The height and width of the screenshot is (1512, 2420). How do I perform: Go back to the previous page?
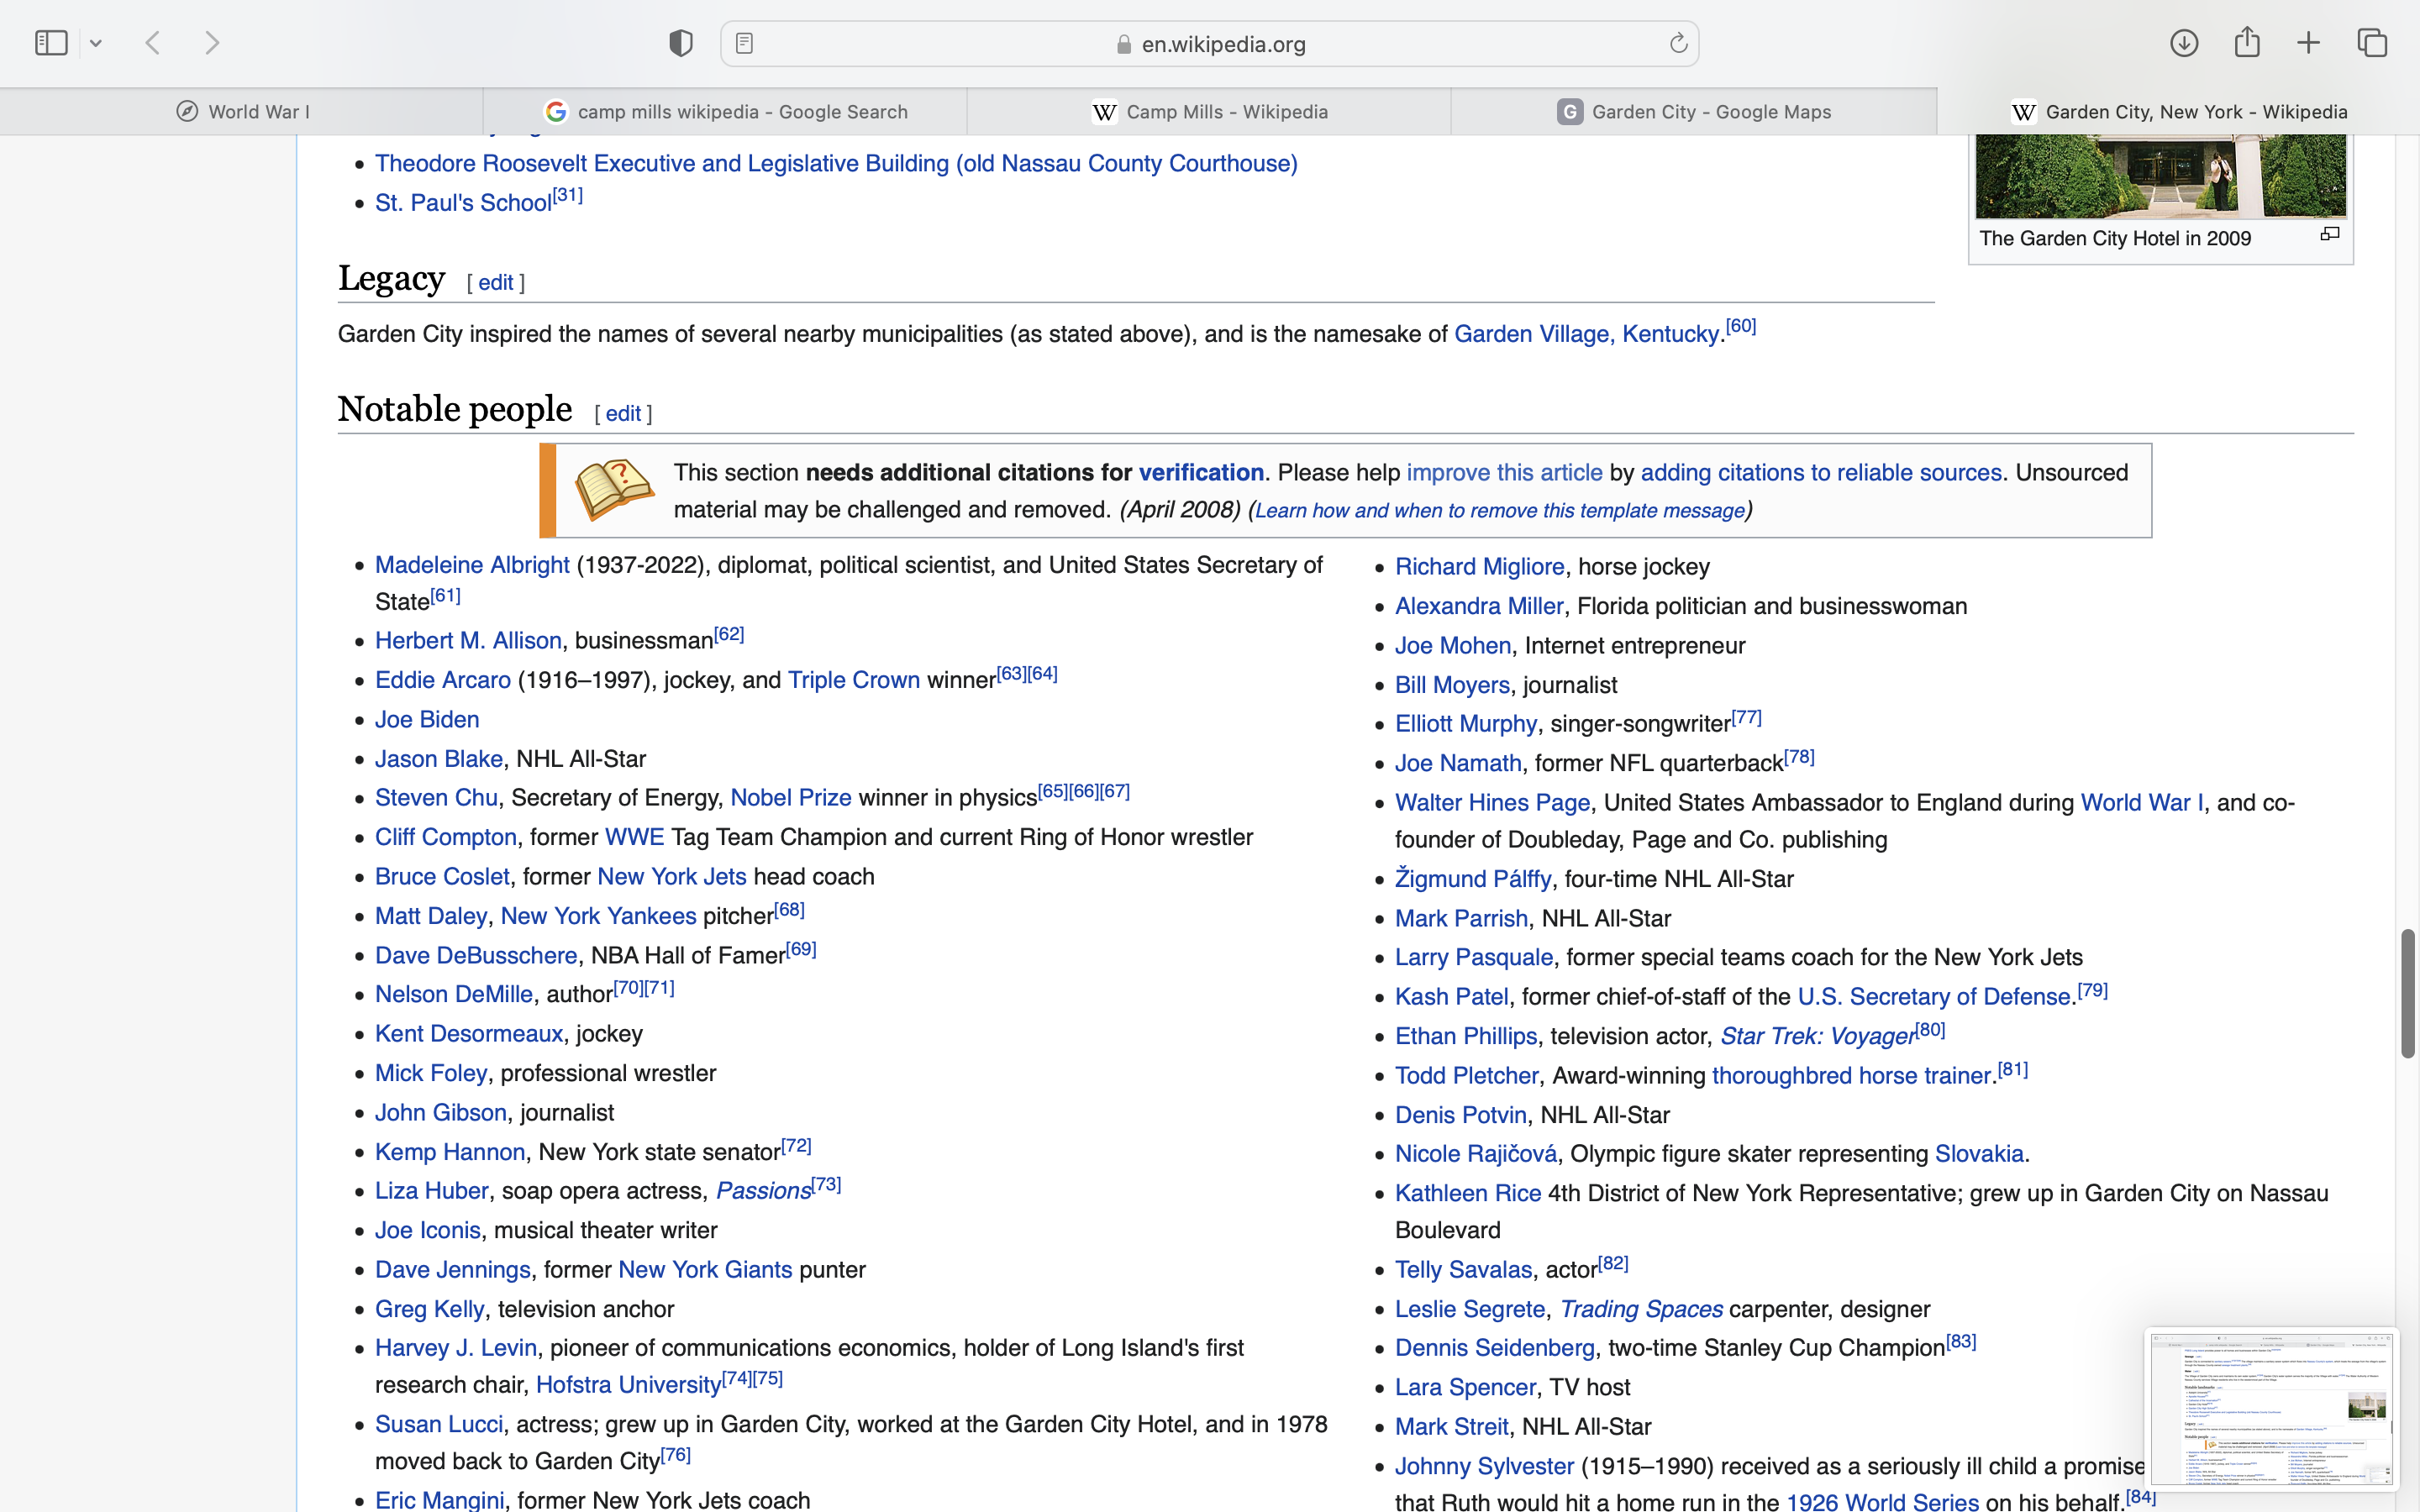[153, 43]
